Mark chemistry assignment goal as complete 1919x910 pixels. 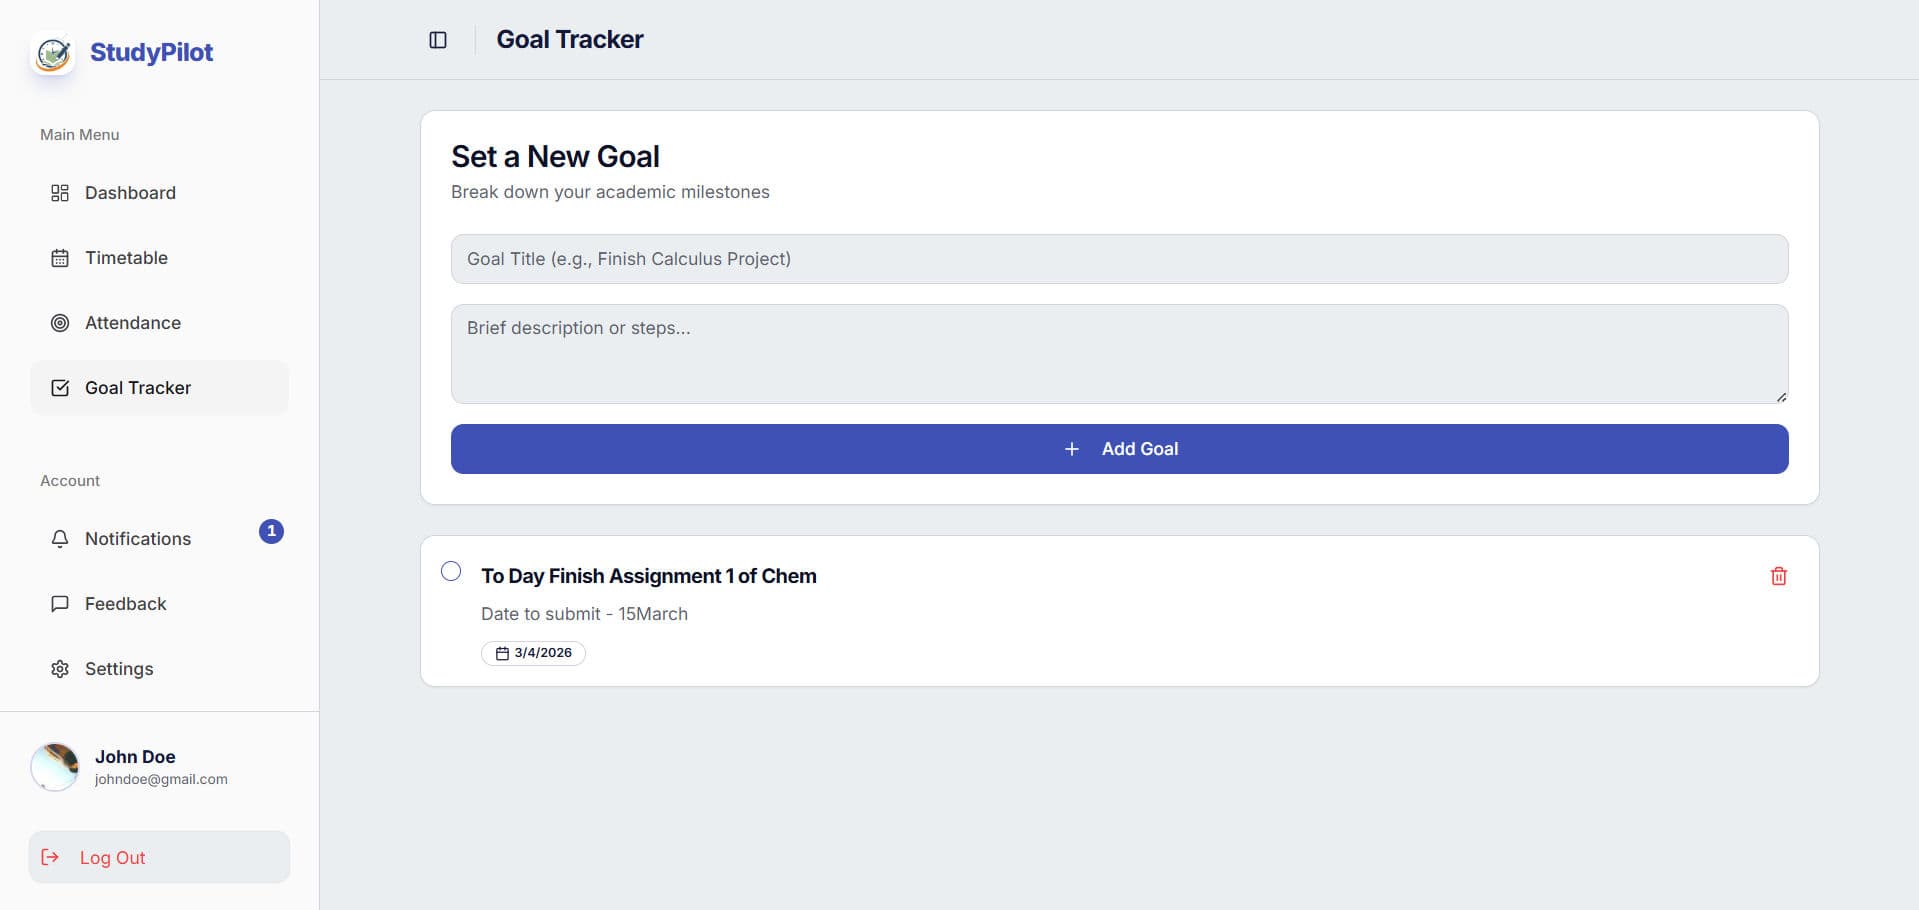click(451, 571)
